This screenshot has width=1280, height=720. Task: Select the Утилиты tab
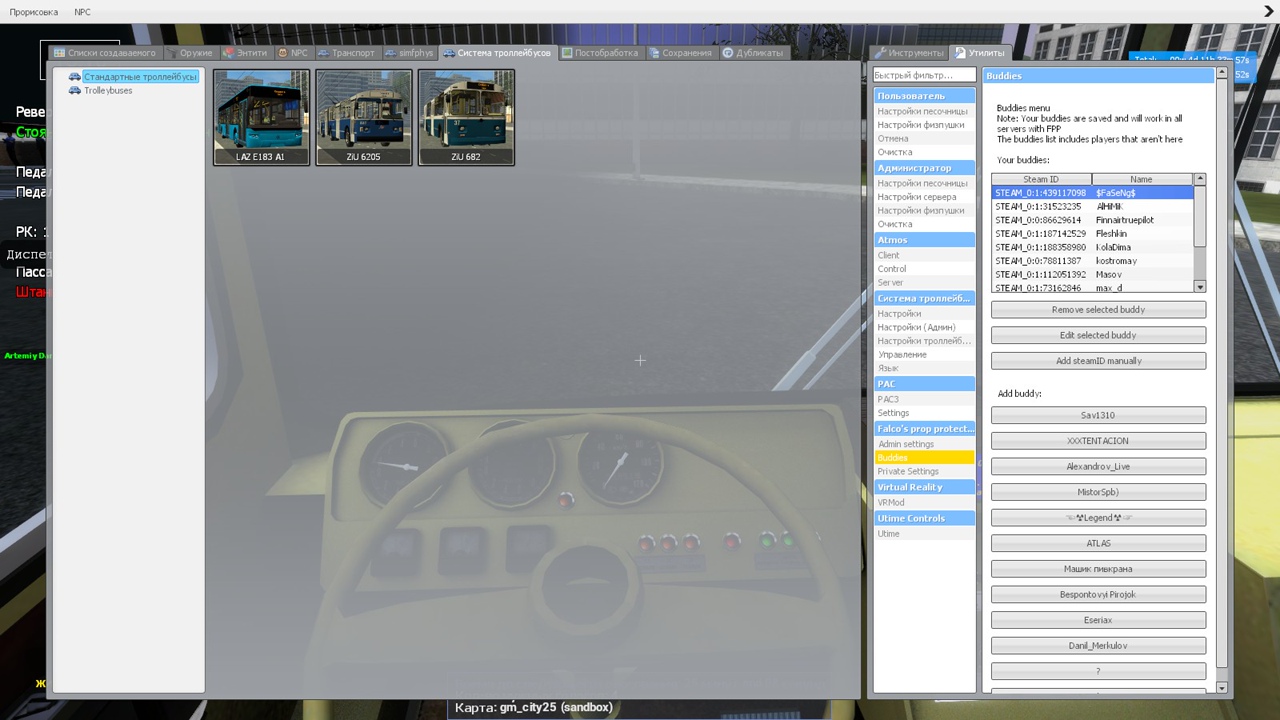click(x=980, y=52)
